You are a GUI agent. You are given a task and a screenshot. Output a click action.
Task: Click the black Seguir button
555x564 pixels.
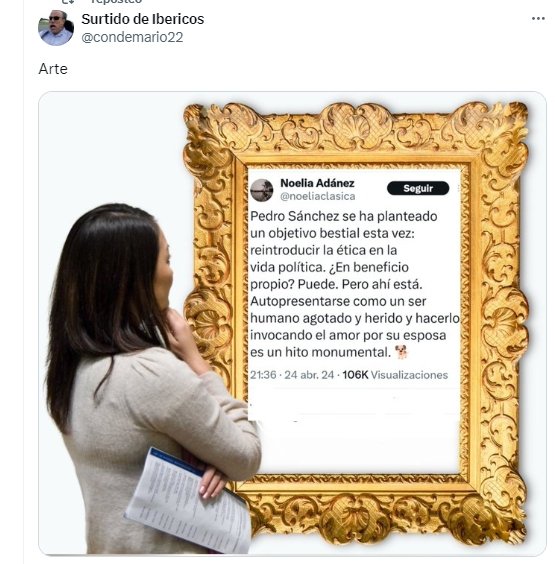pos(418,188)
